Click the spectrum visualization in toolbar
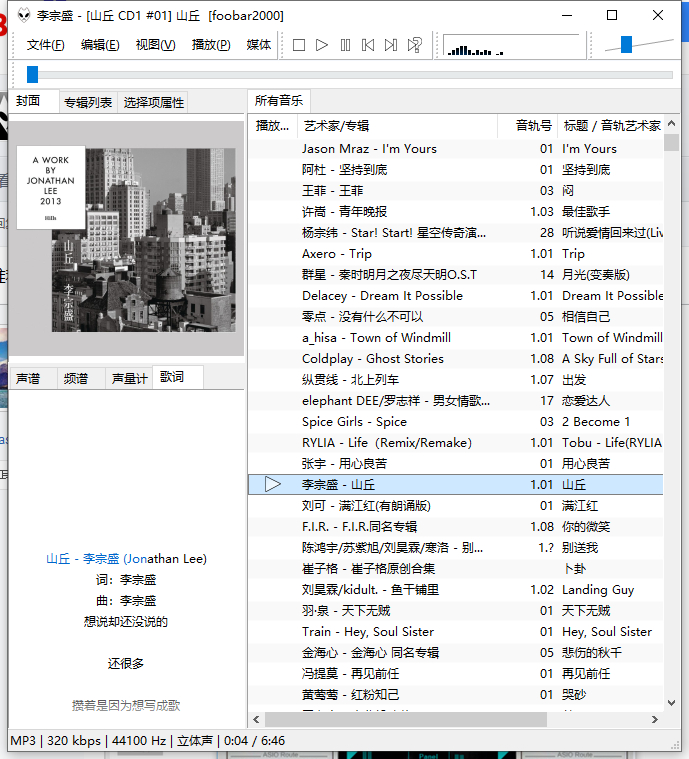 (x=511, y=46)
